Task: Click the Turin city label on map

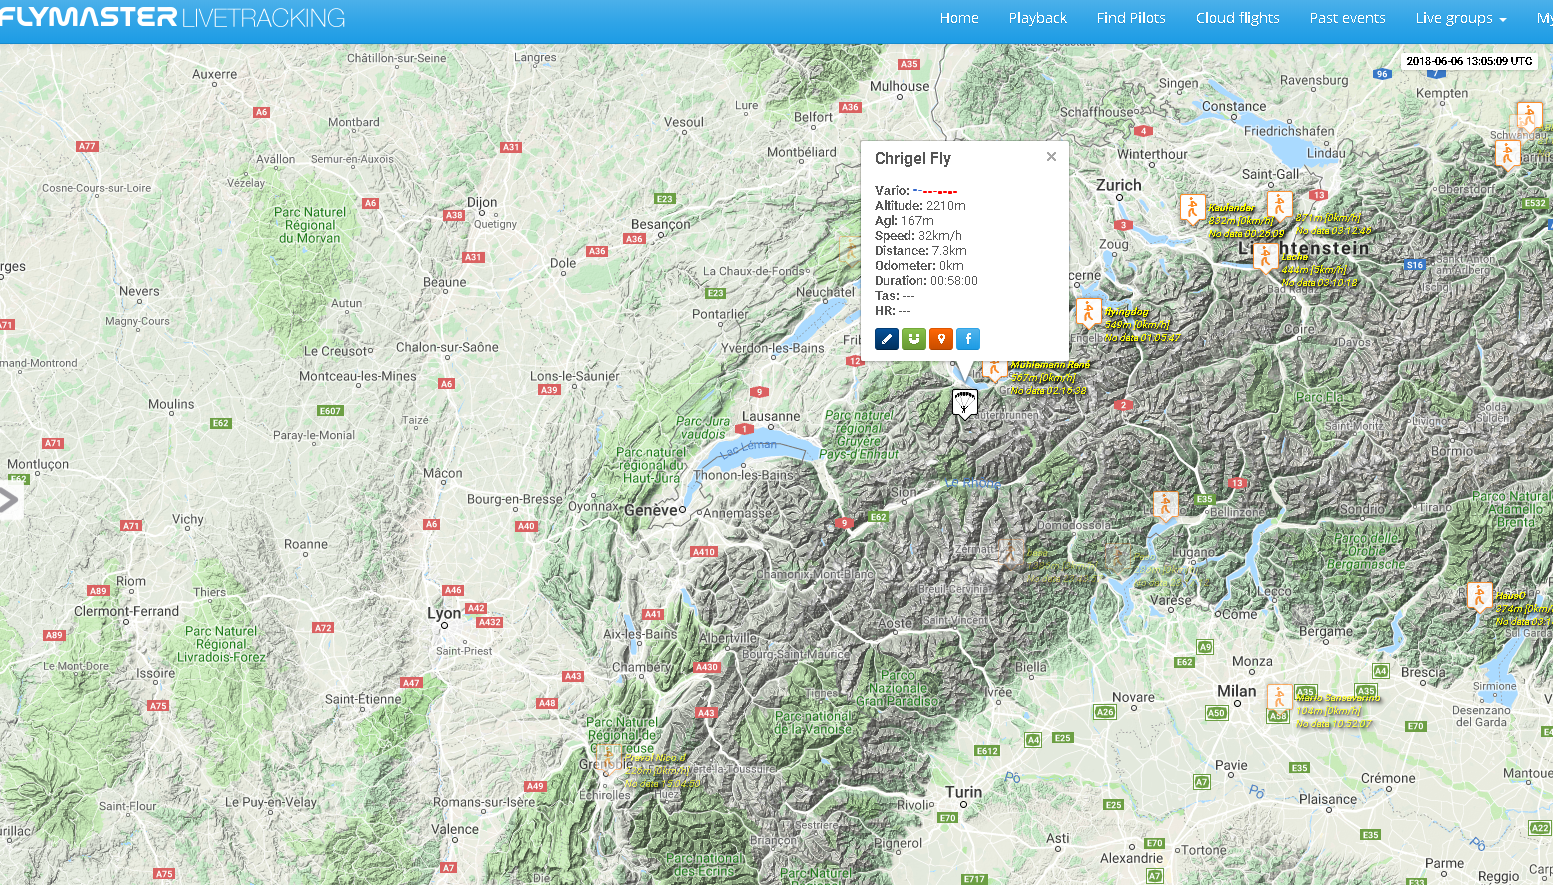Action: [x=964, y=792]
